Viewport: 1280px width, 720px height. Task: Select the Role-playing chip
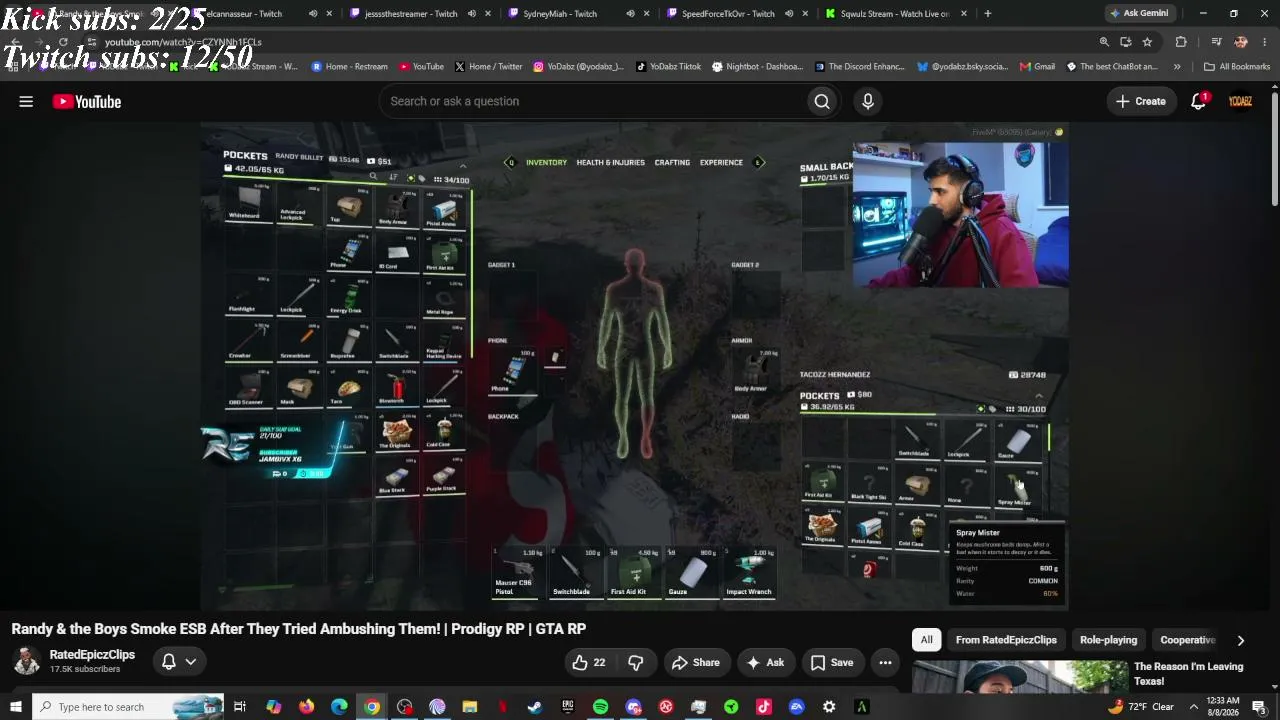(1108, 640)
